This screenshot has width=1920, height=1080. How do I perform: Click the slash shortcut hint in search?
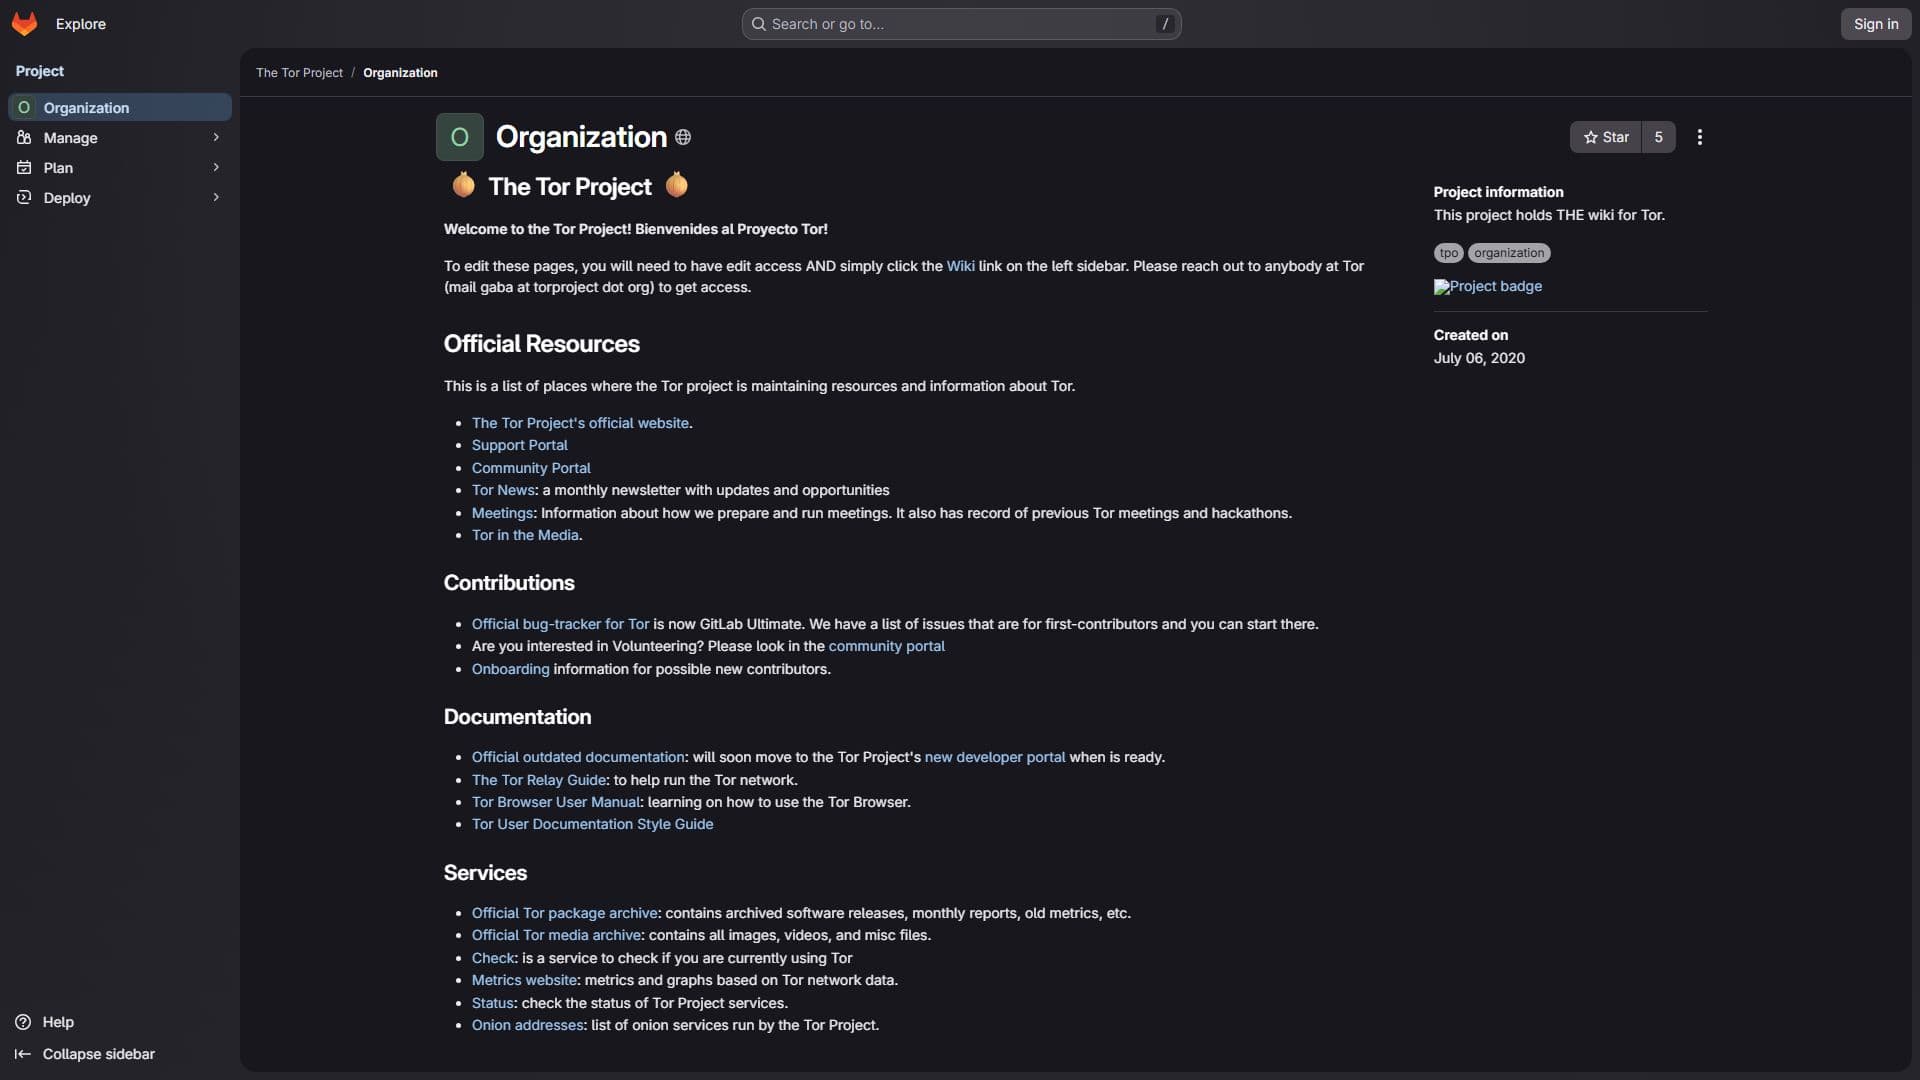pyautogui.click(x=1164, y=24)
